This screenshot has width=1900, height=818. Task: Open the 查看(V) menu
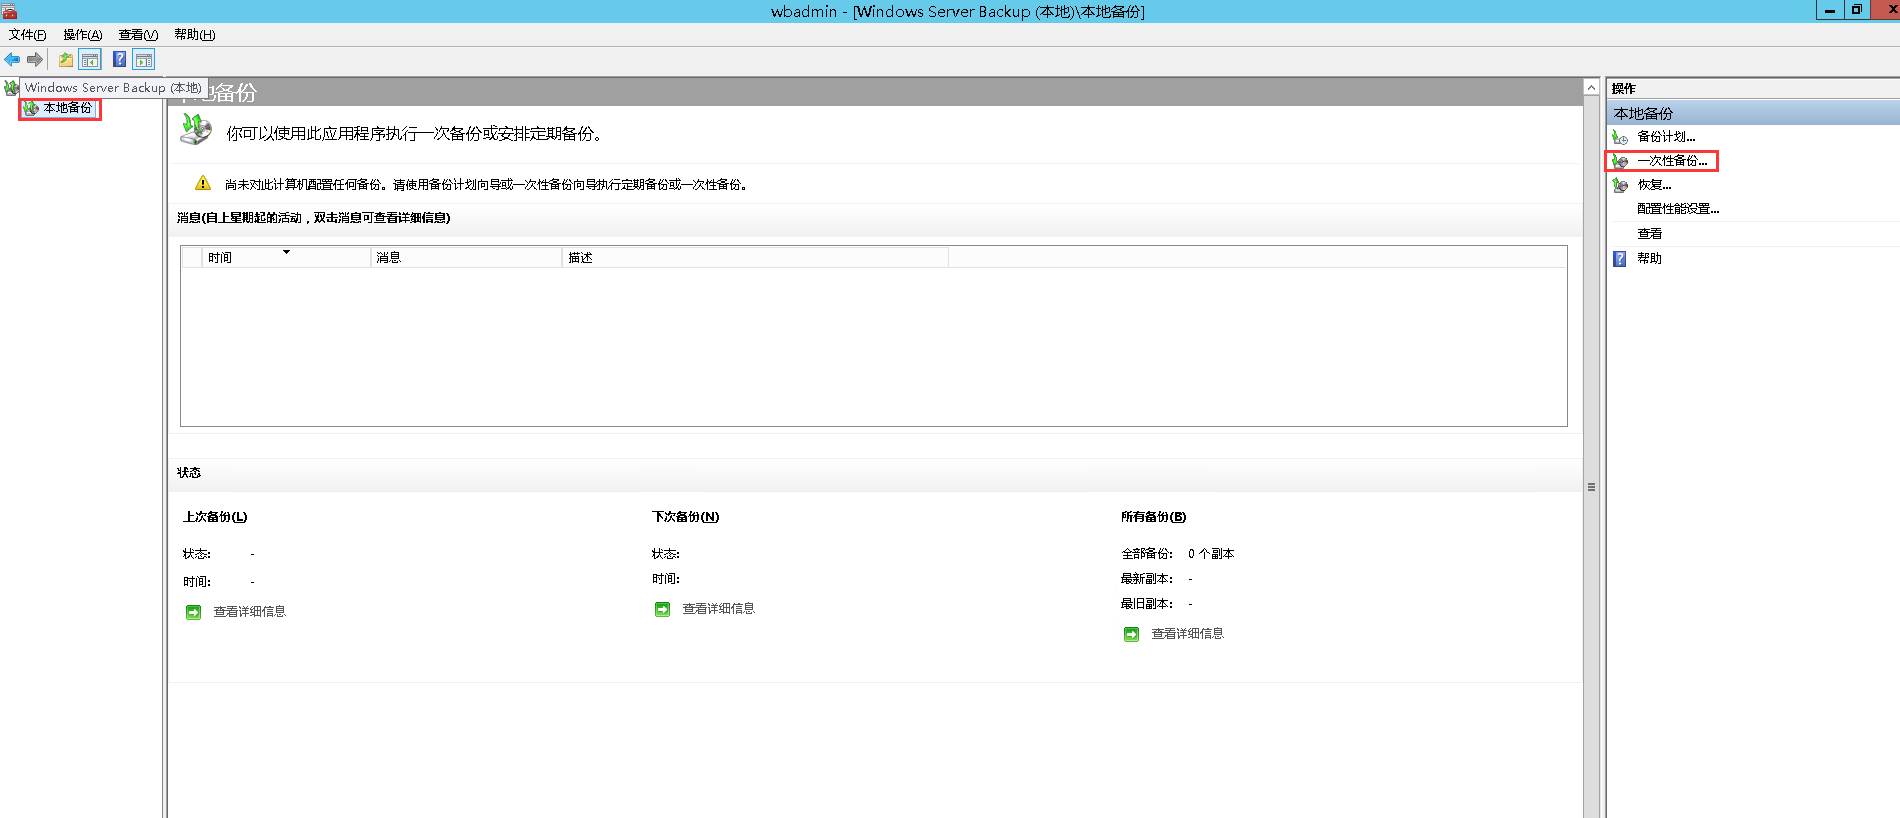[x=139, y=35]
